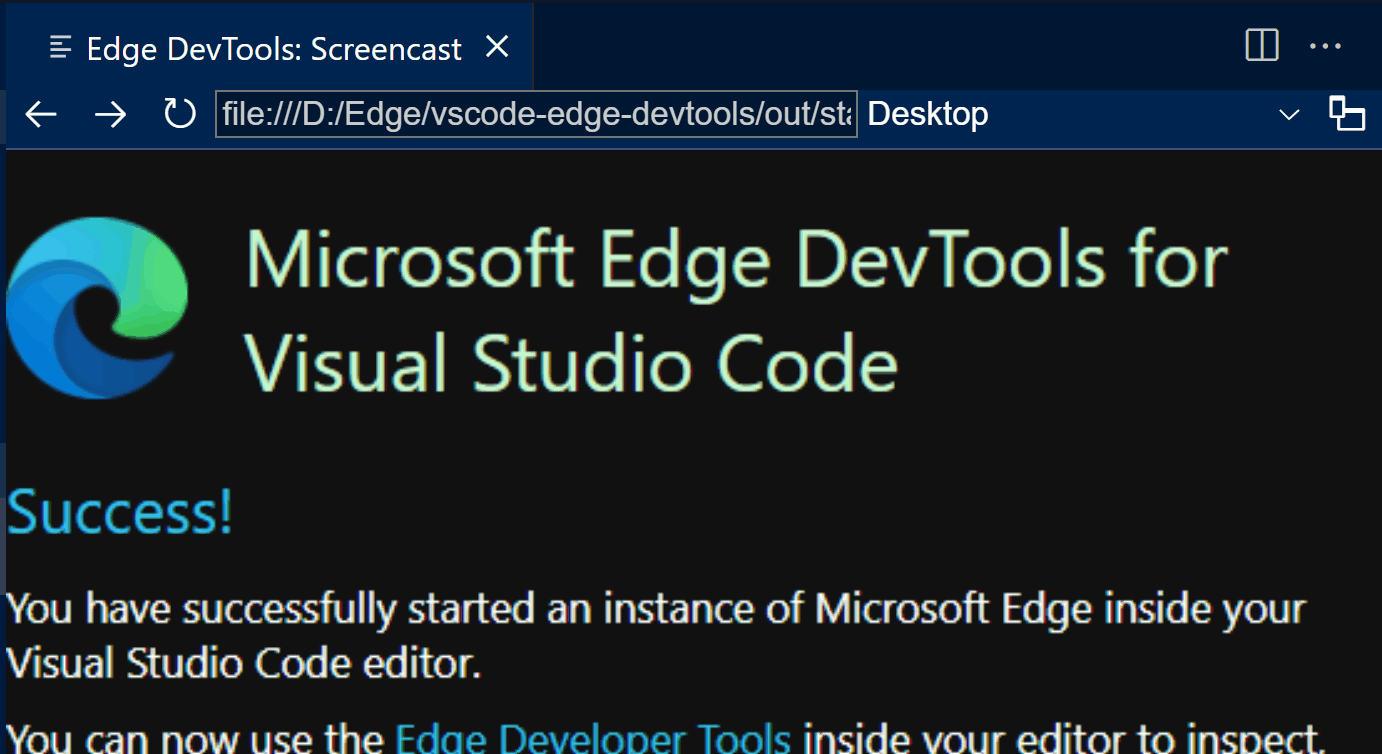Image resolution: width=1382 pixels, height=754 pixels.
Task: Reload the screencast page
Action: coord(179,114)
